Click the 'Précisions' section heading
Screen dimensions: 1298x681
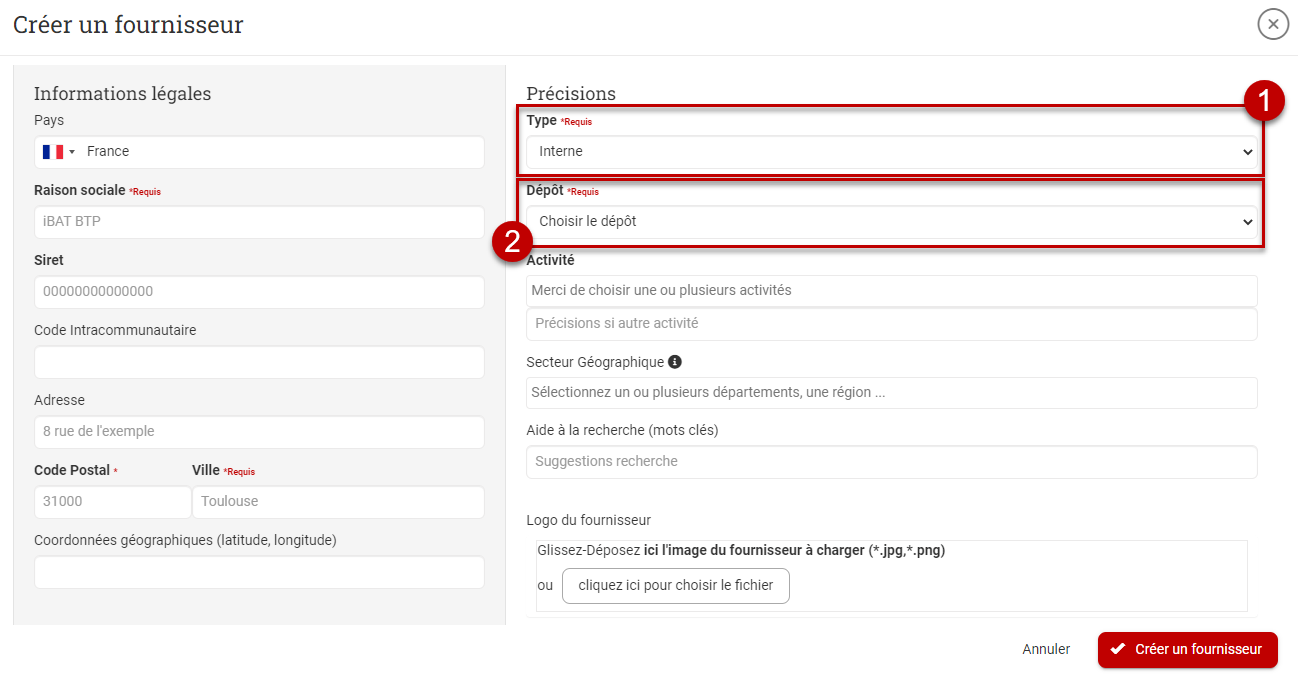(571, 93)
